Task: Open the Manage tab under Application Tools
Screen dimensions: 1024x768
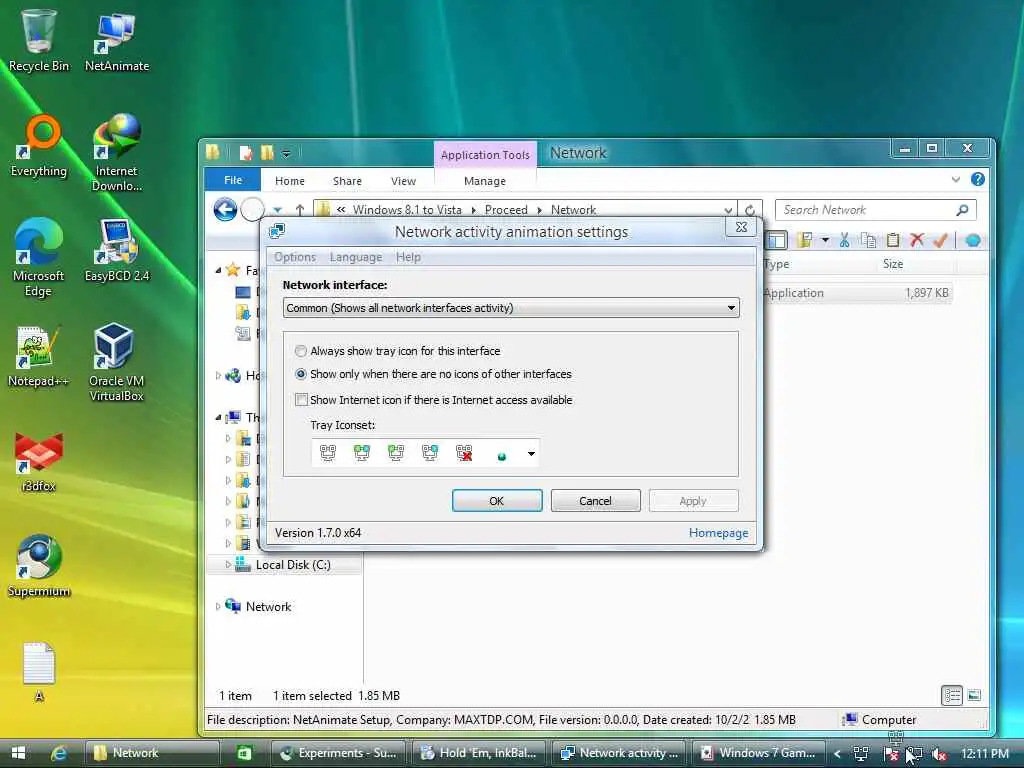Action: click(x=485, y=181)
